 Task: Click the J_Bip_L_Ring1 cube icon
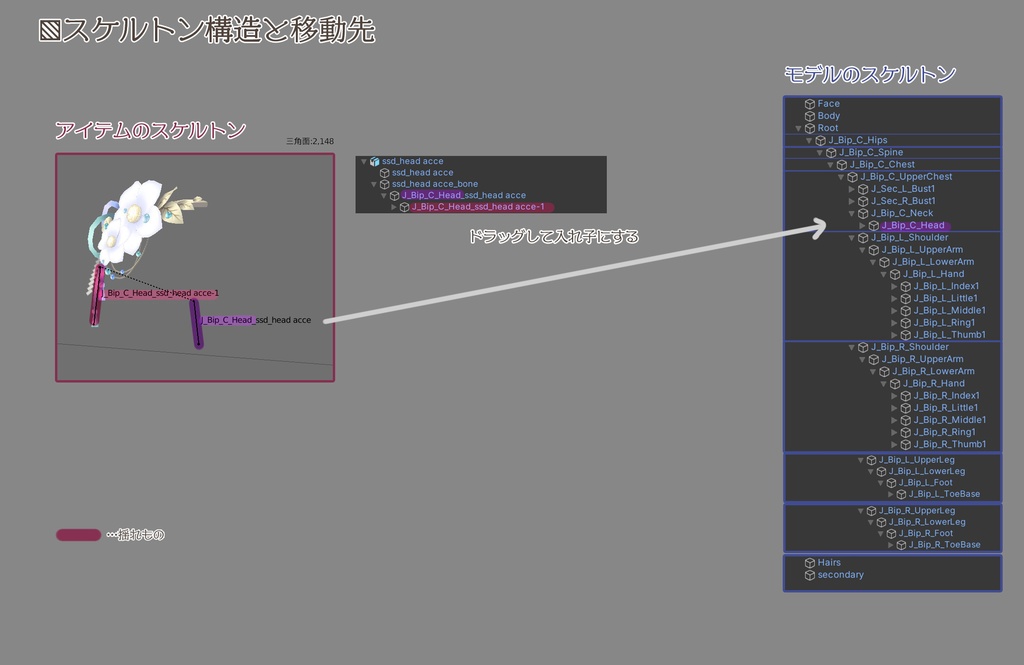tap(906, 323)
